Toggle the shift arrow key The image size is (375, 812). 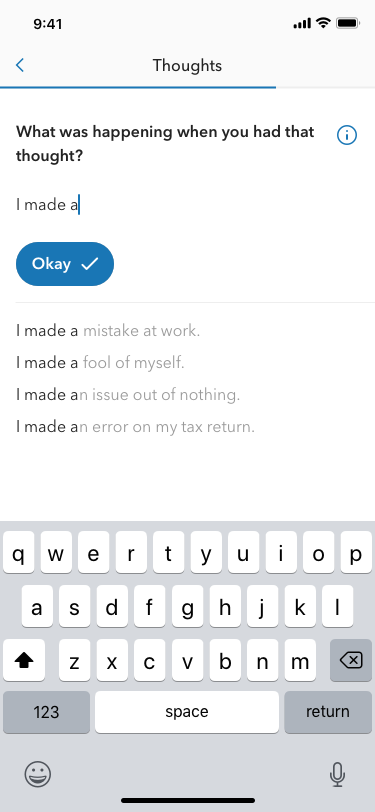[x=24, y=660]
